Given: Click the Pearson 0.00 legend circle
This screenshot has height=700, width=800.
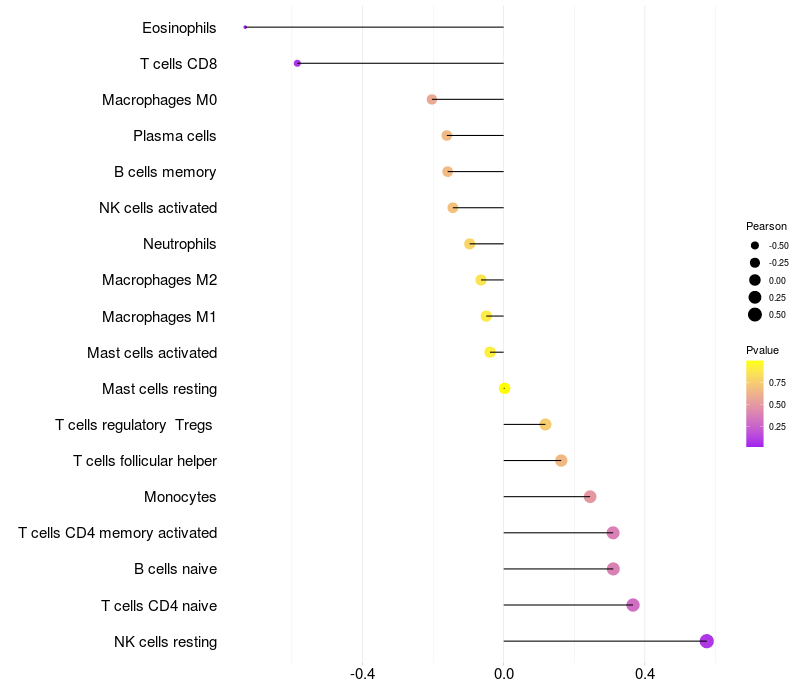Looking at the screenshot, I should (755, 280).
